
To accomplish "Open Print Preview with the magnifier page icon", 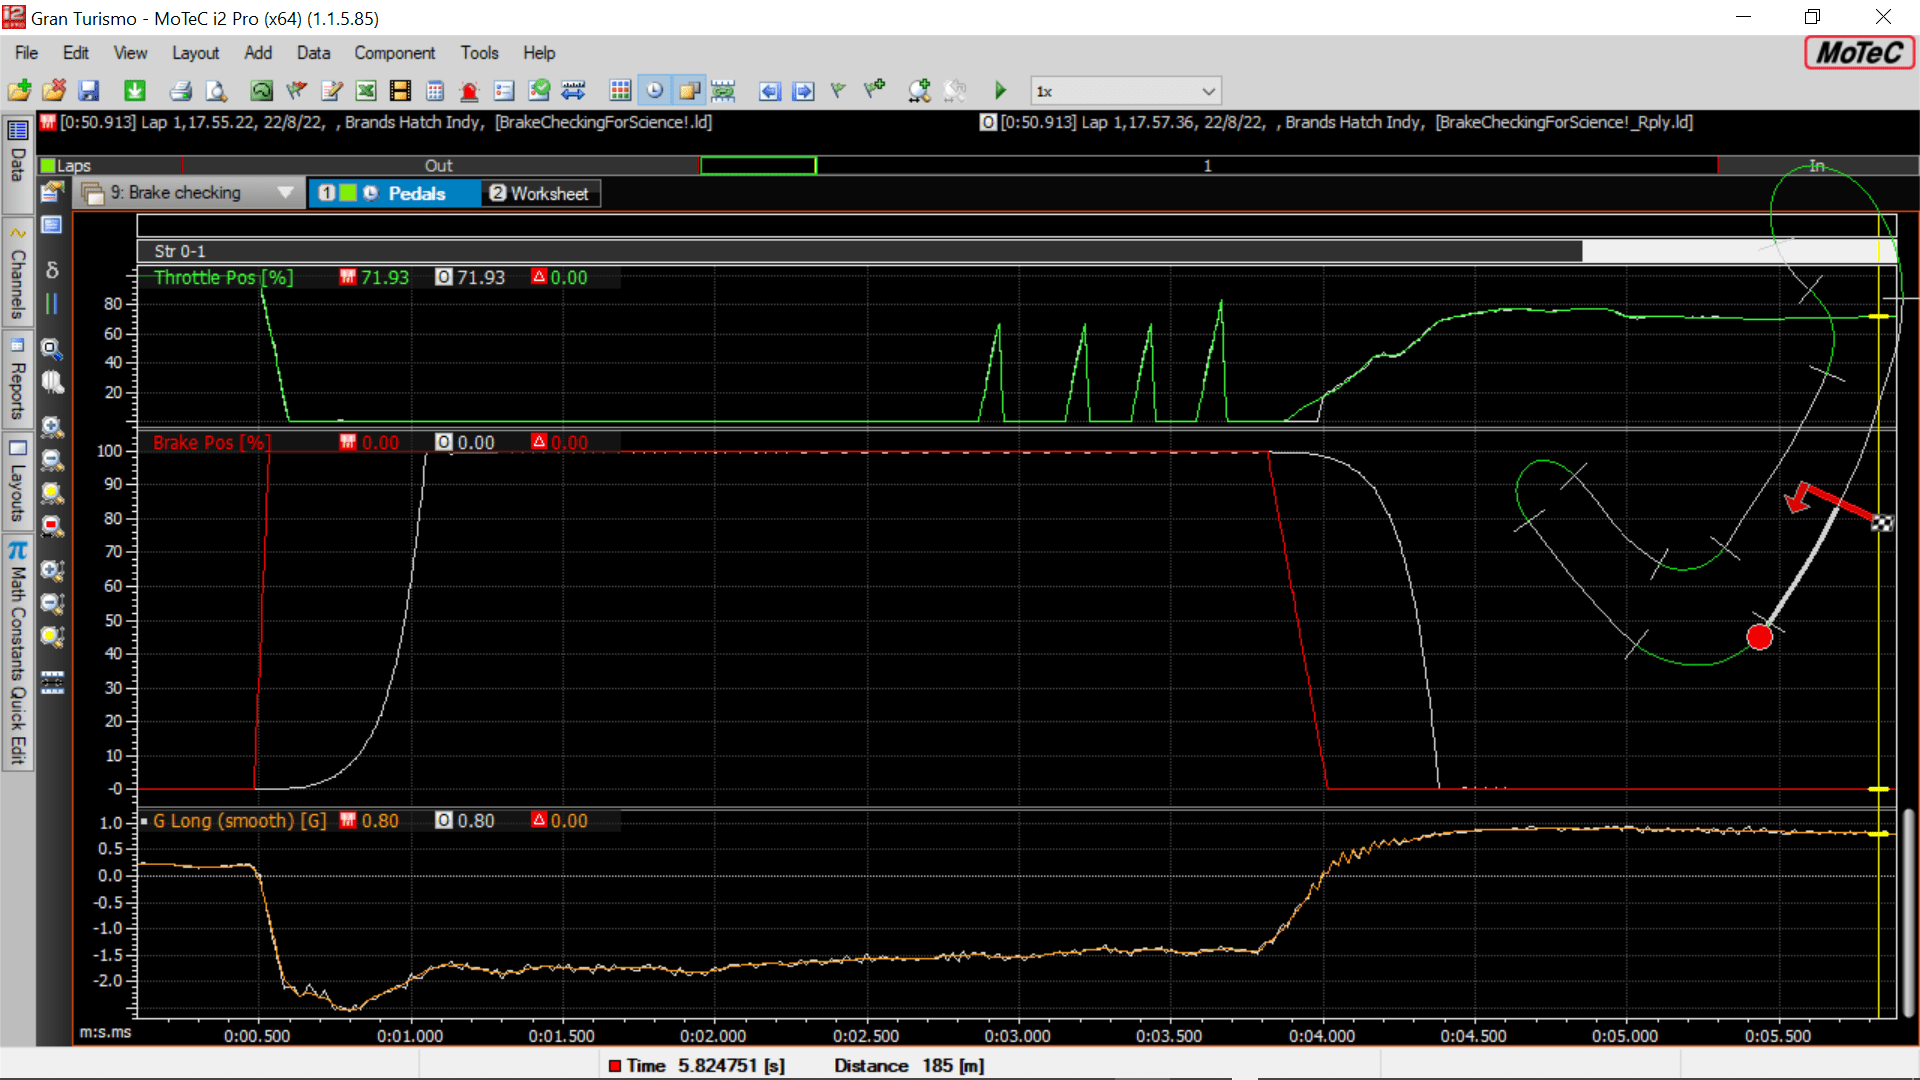I will coord(216,91).
